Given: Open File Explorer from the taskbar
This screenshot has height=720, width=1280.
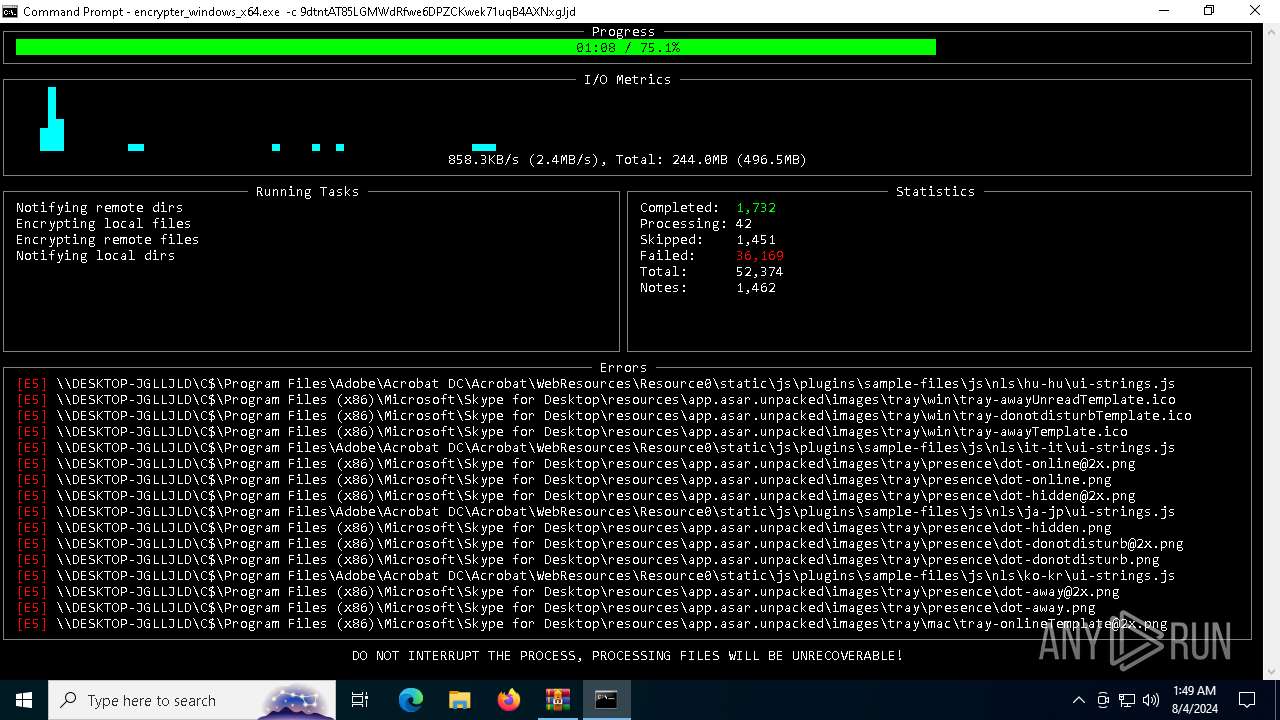Looking at the screenshot, I should (460, 700).
